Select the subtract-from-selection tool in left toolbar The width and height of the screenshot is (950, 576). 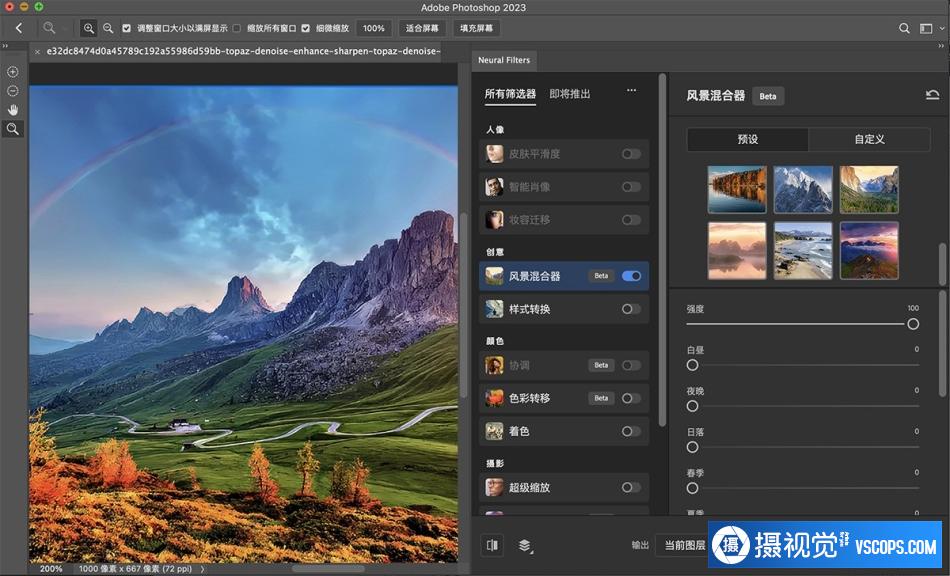click(12, 91)
